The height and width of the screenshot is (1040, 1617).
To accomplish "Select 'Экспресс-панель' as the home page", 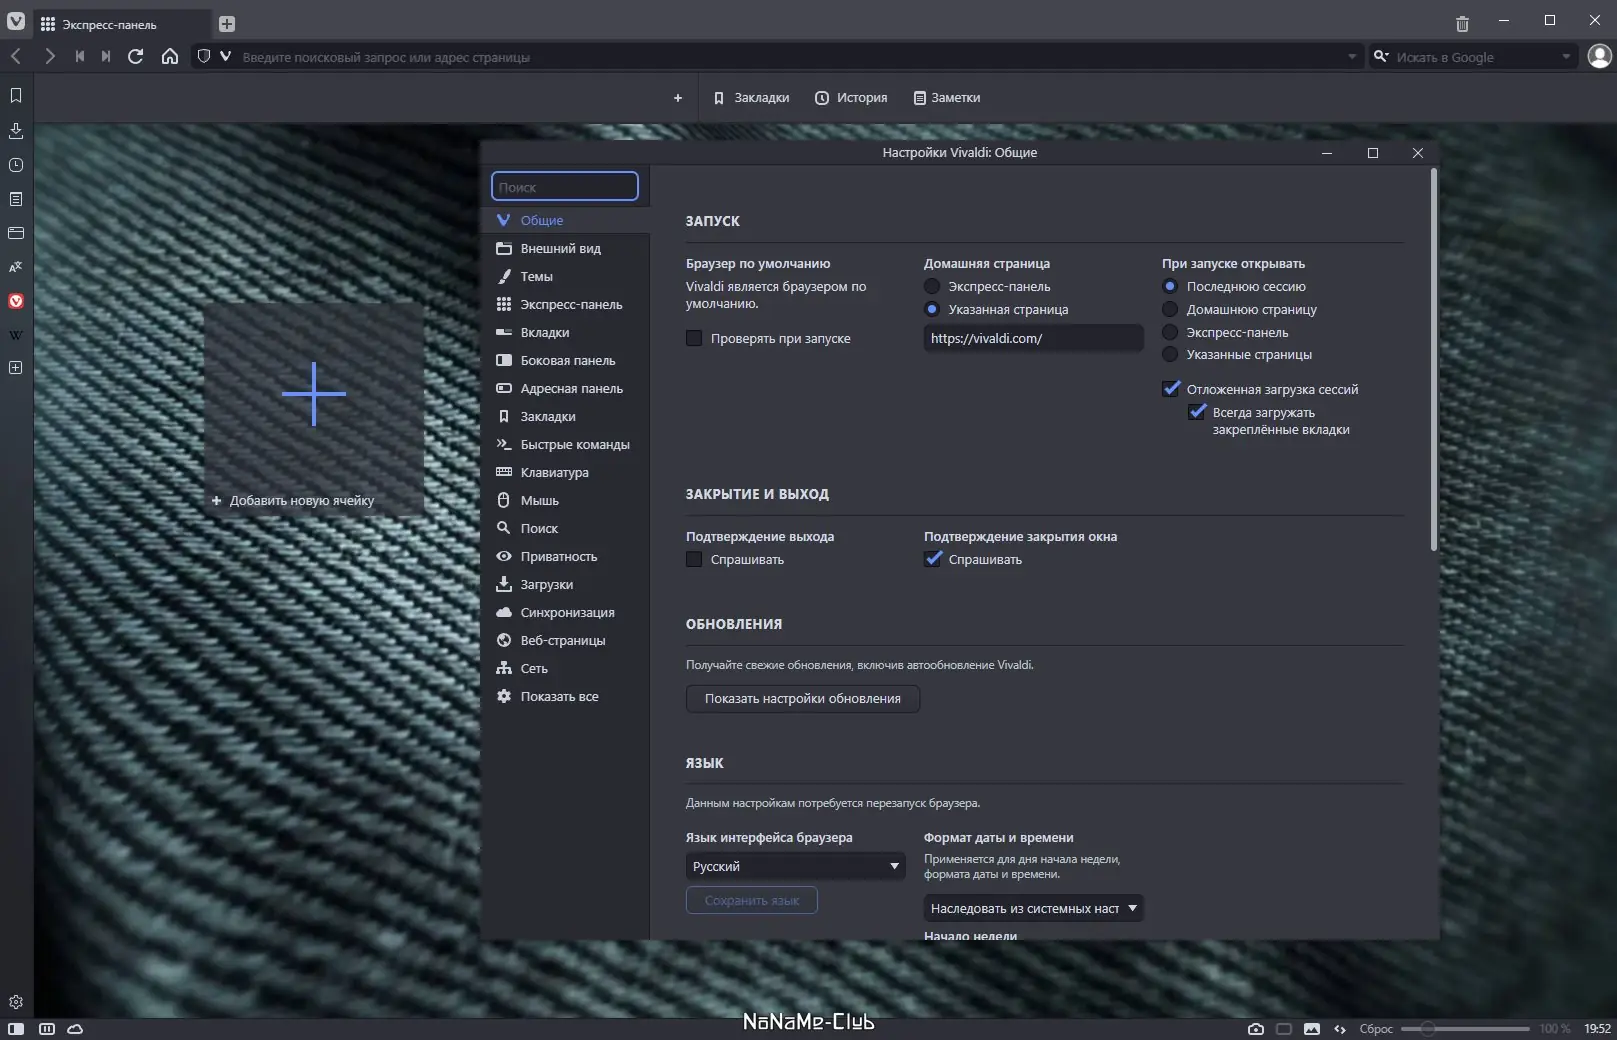I will coord(932,287).
